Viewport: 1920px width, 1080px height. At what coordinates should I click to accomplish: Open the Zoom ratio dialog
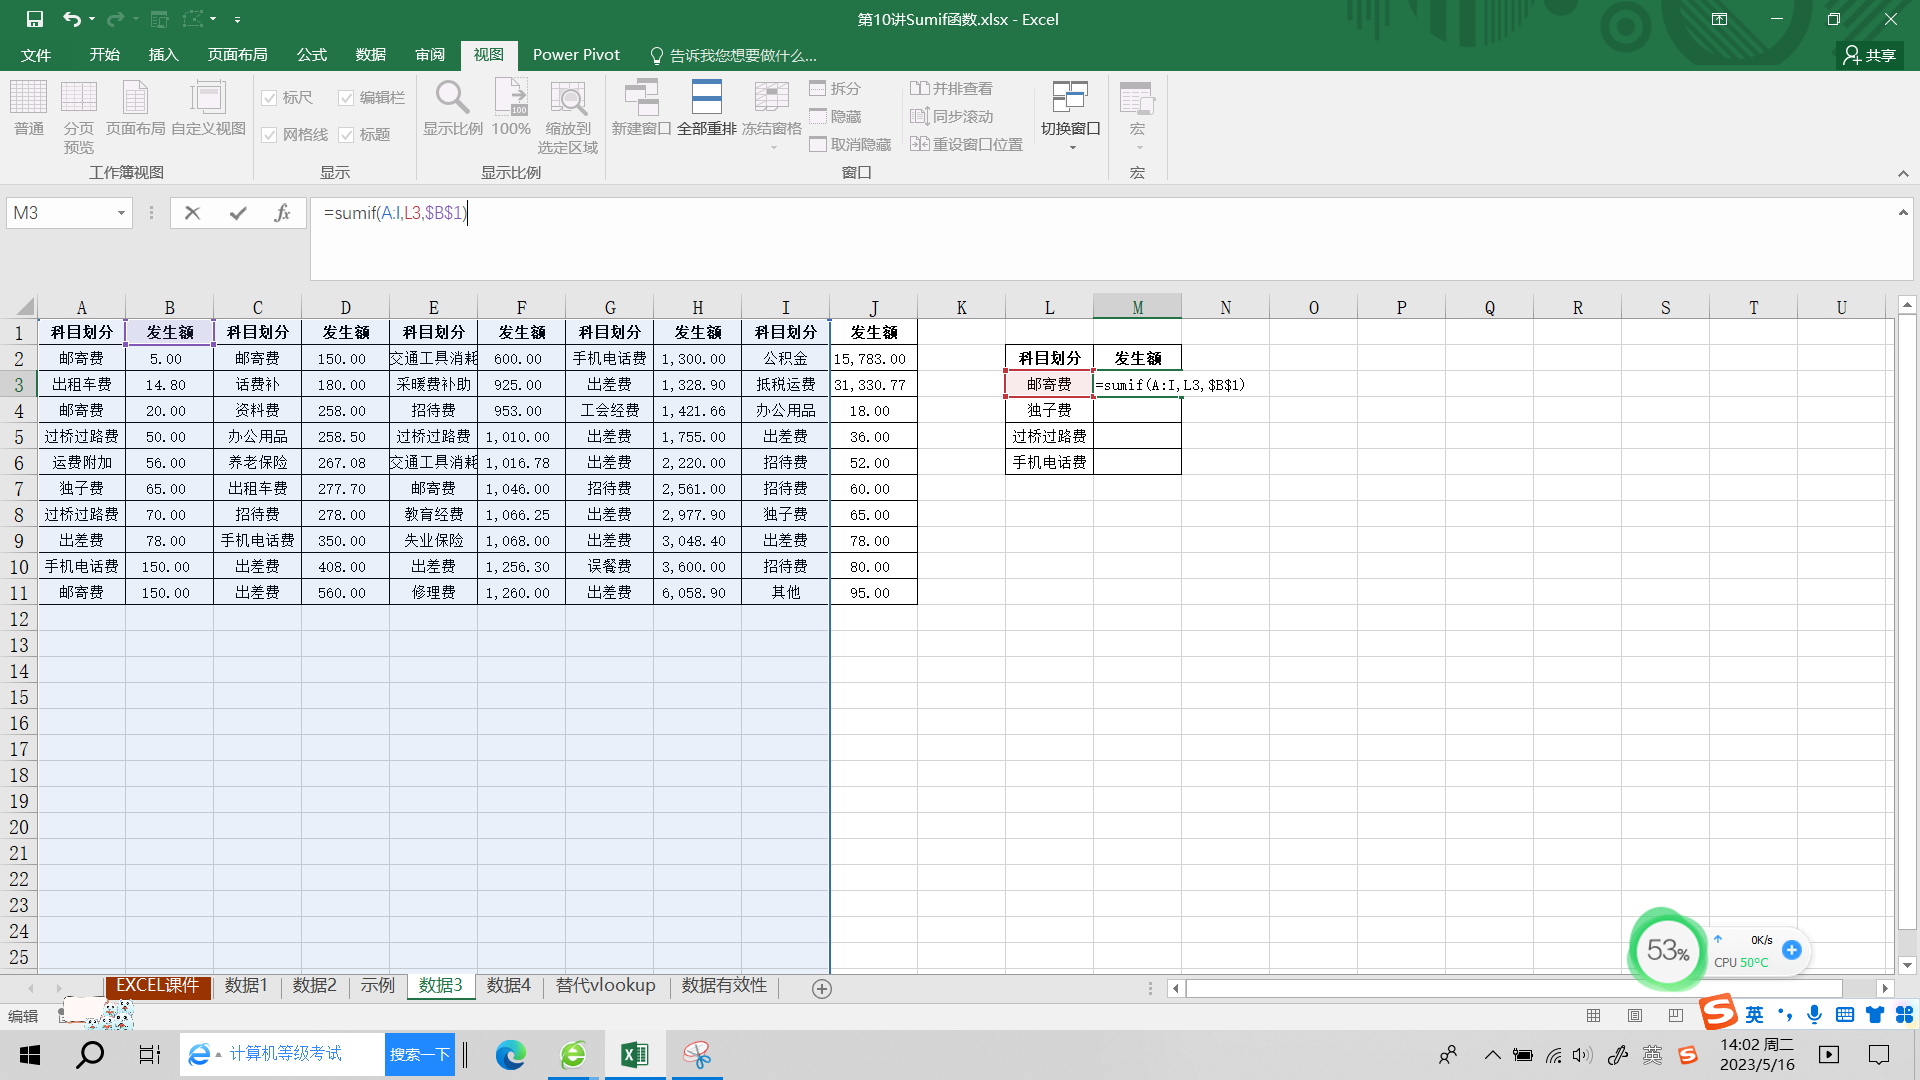[x=452, y=108]
